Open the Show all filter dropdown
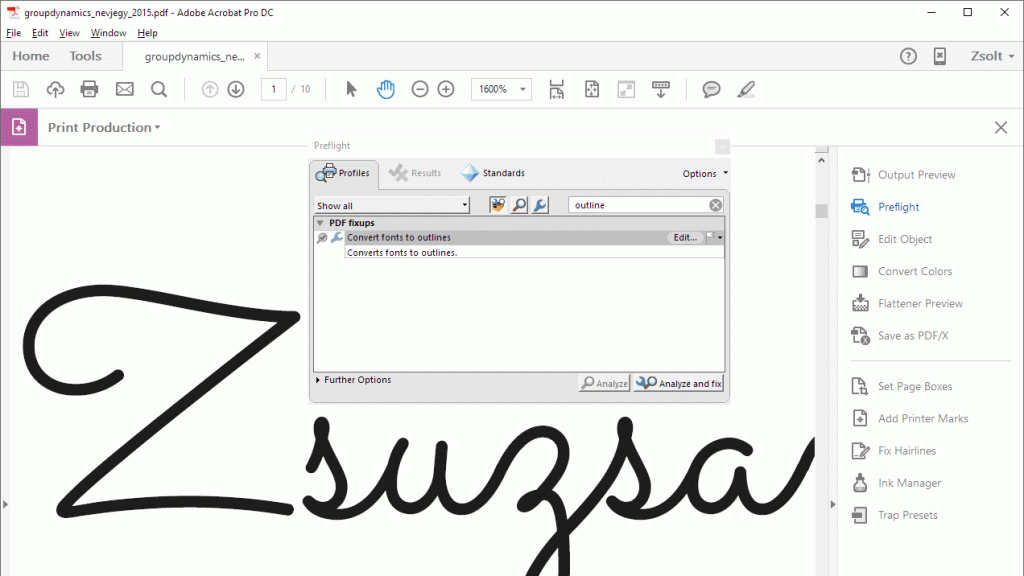The image size is (1024, 576). [392, 205]
